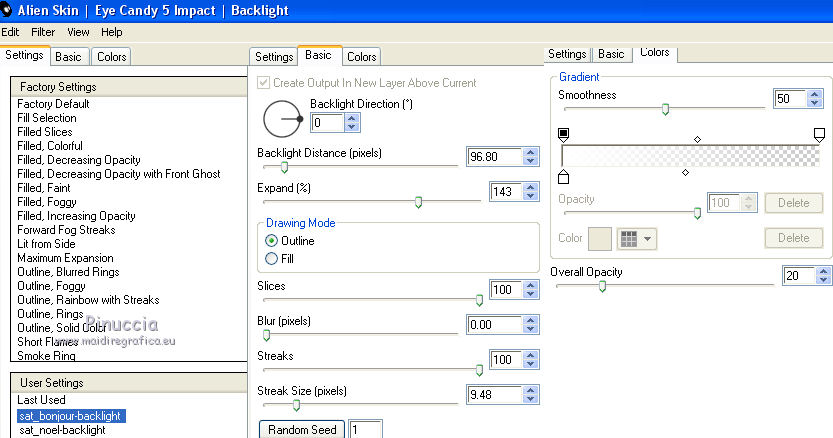Select the Filled, Foggy preset
This screenshot has height=438, width=833.
tap(47, 201)
